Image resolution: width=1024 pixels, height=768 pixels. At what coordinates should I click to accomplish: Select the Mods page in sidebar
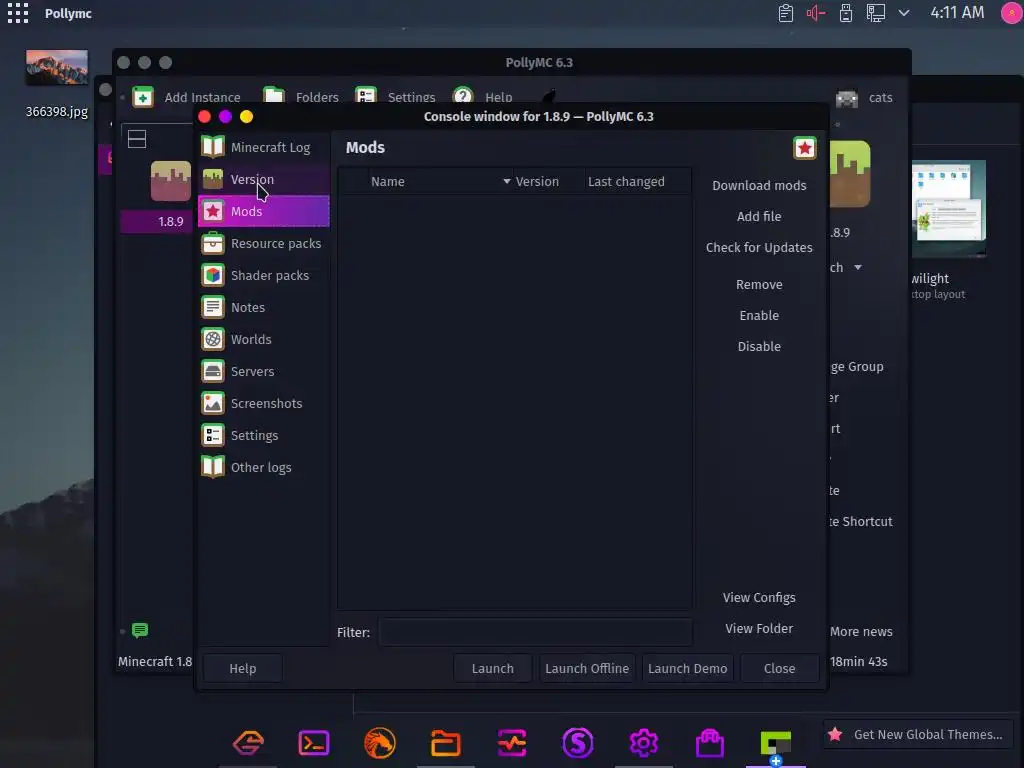point(264,212)
